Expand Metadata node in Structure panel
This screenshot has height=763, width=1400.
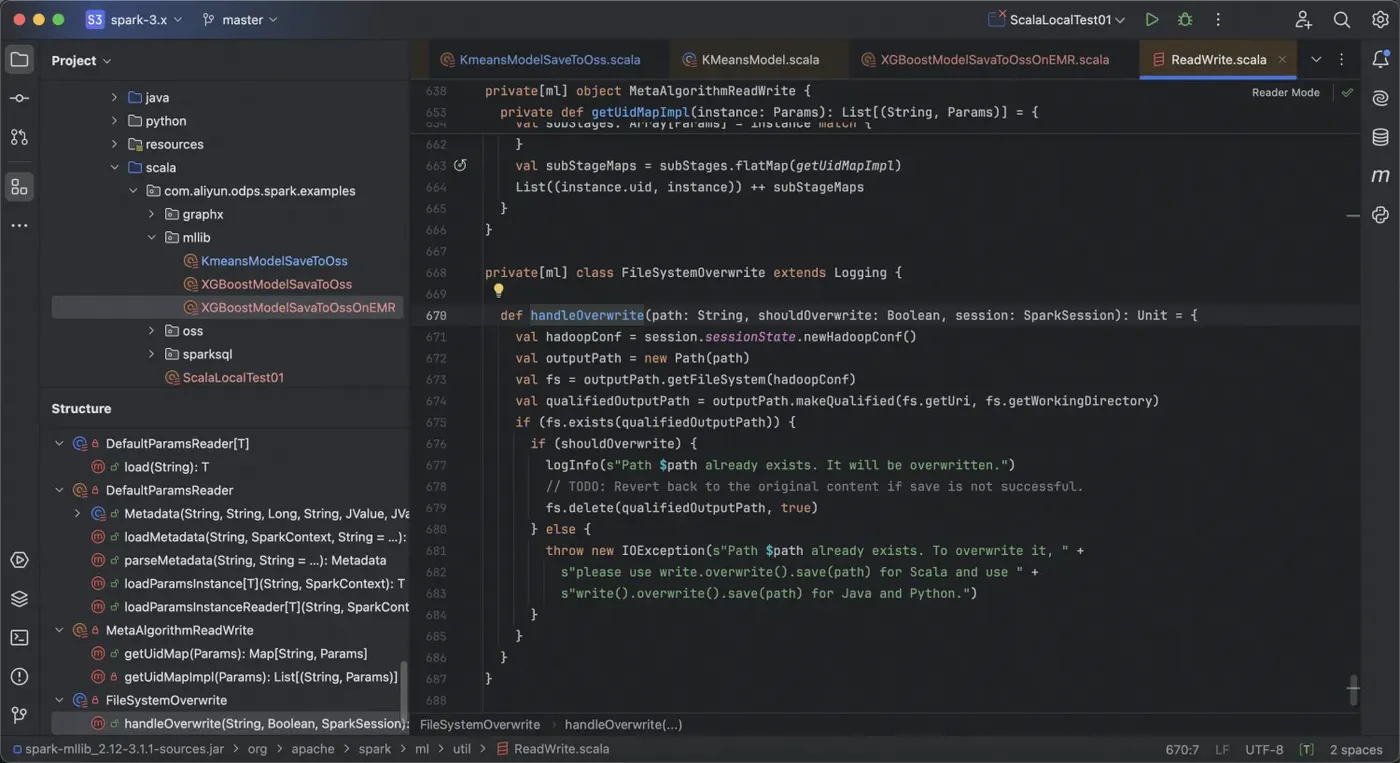(78, 514)
